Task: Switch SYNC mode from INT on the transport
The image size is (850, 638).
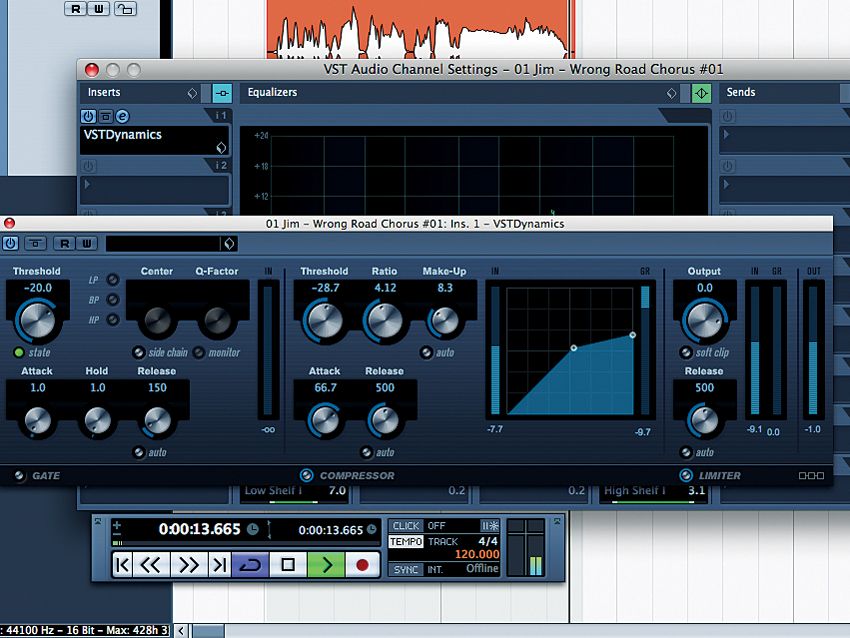Action: click(405, 568)
